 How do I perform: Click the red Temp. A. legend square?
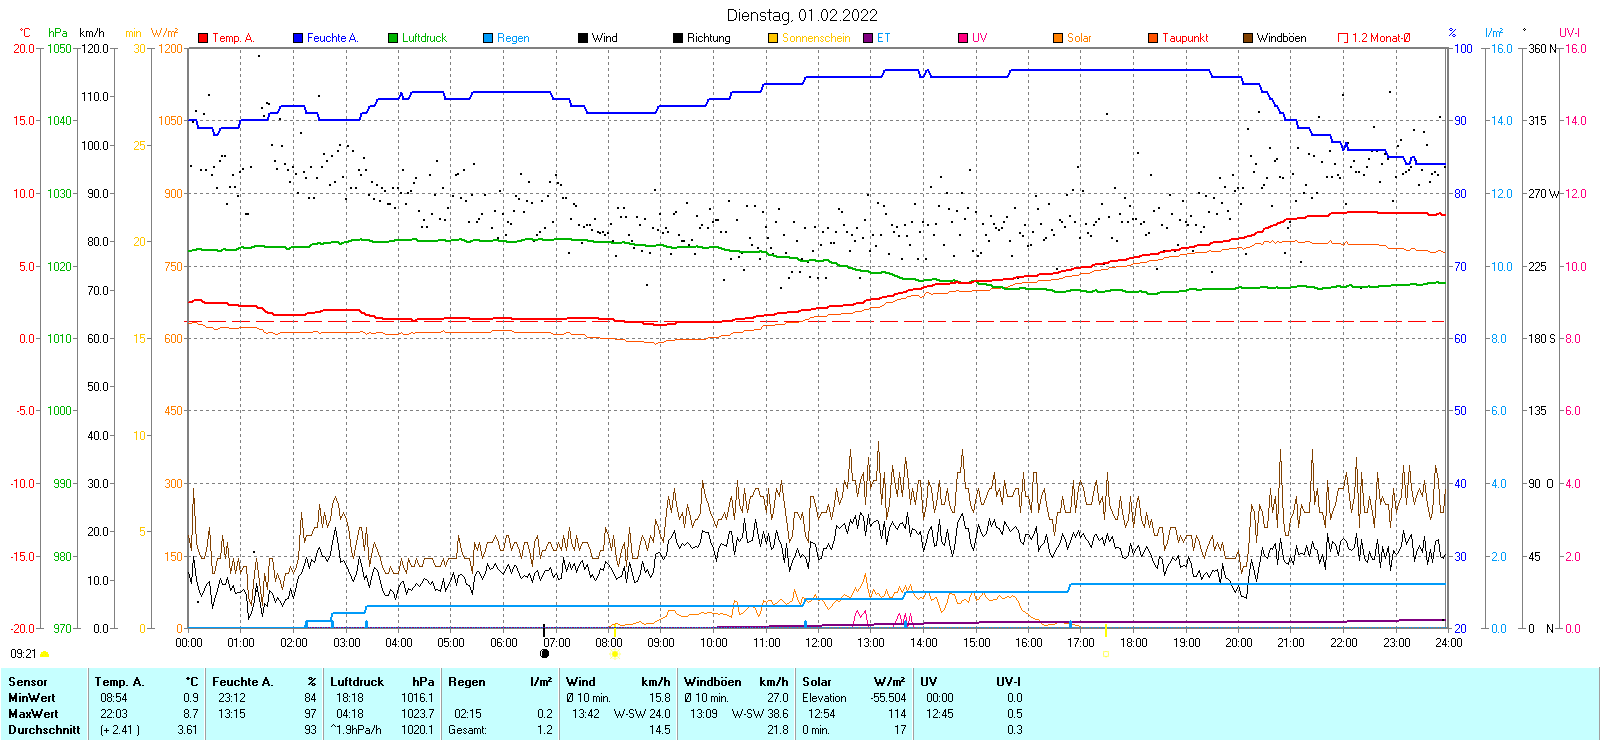(x=203, y=38)
